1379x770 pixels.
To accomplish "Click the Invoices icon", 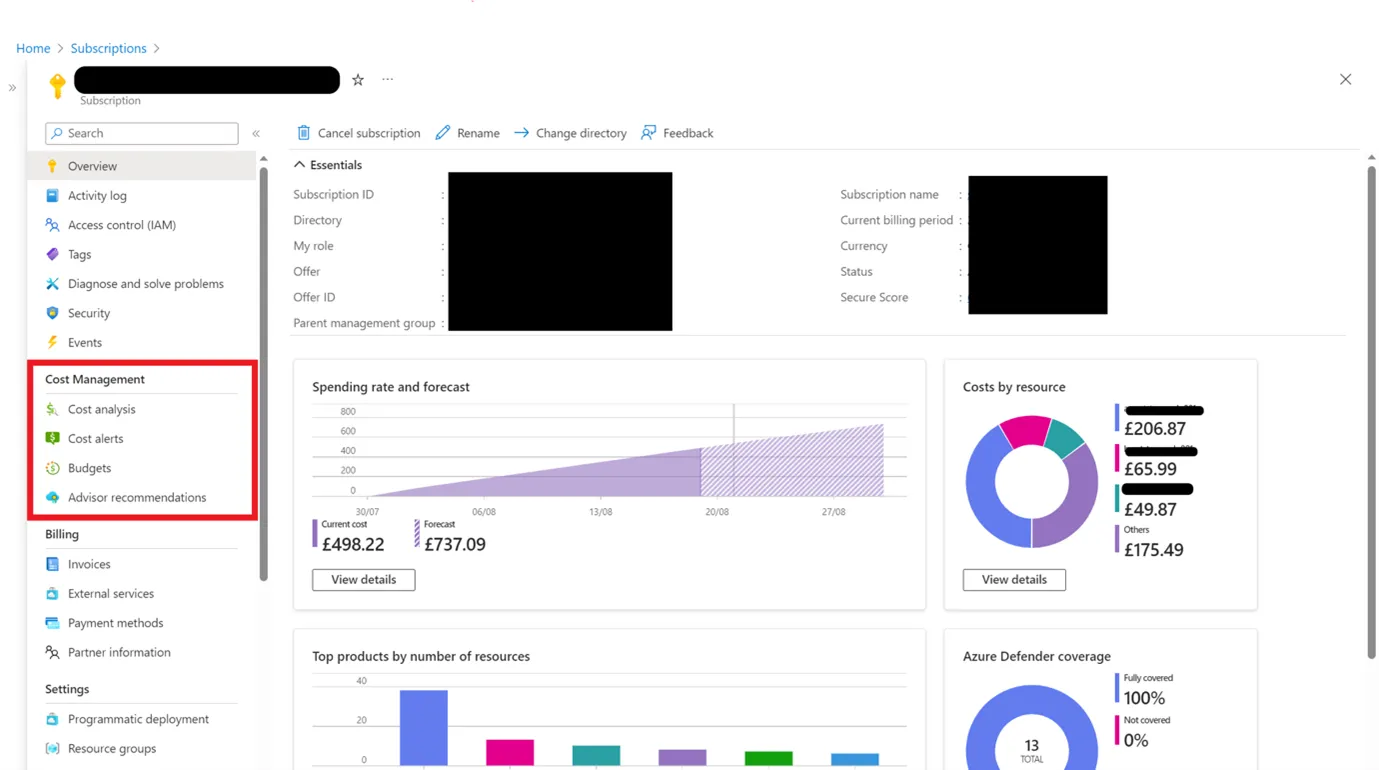I will coord(52,564).
